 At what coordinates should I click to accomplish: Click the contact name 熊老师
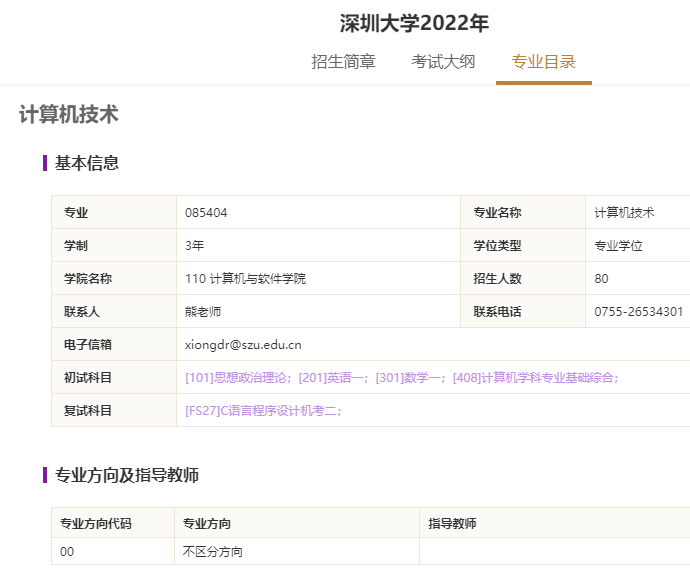click(x=203, y=312)
